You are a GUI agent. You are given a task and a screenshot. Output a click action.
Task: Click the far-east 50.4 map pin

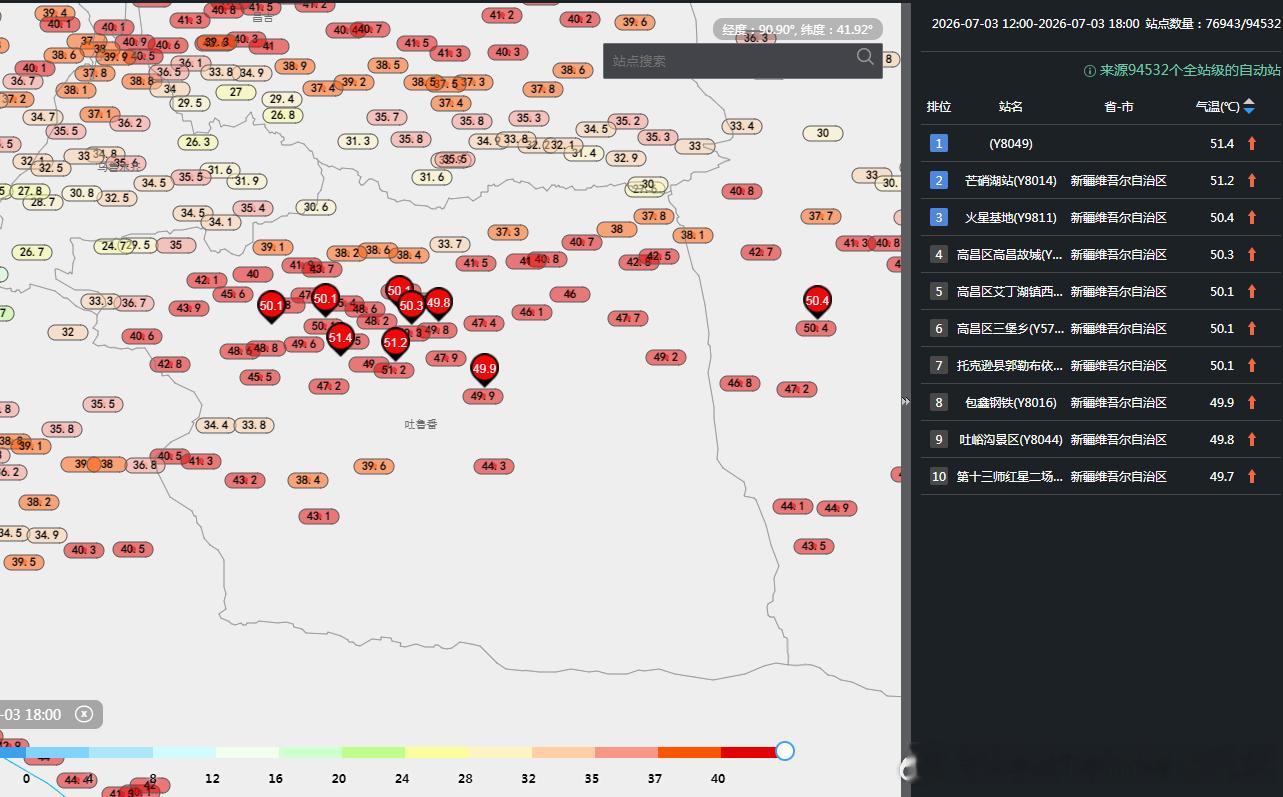pyautogui.click(x=817, y=302)
